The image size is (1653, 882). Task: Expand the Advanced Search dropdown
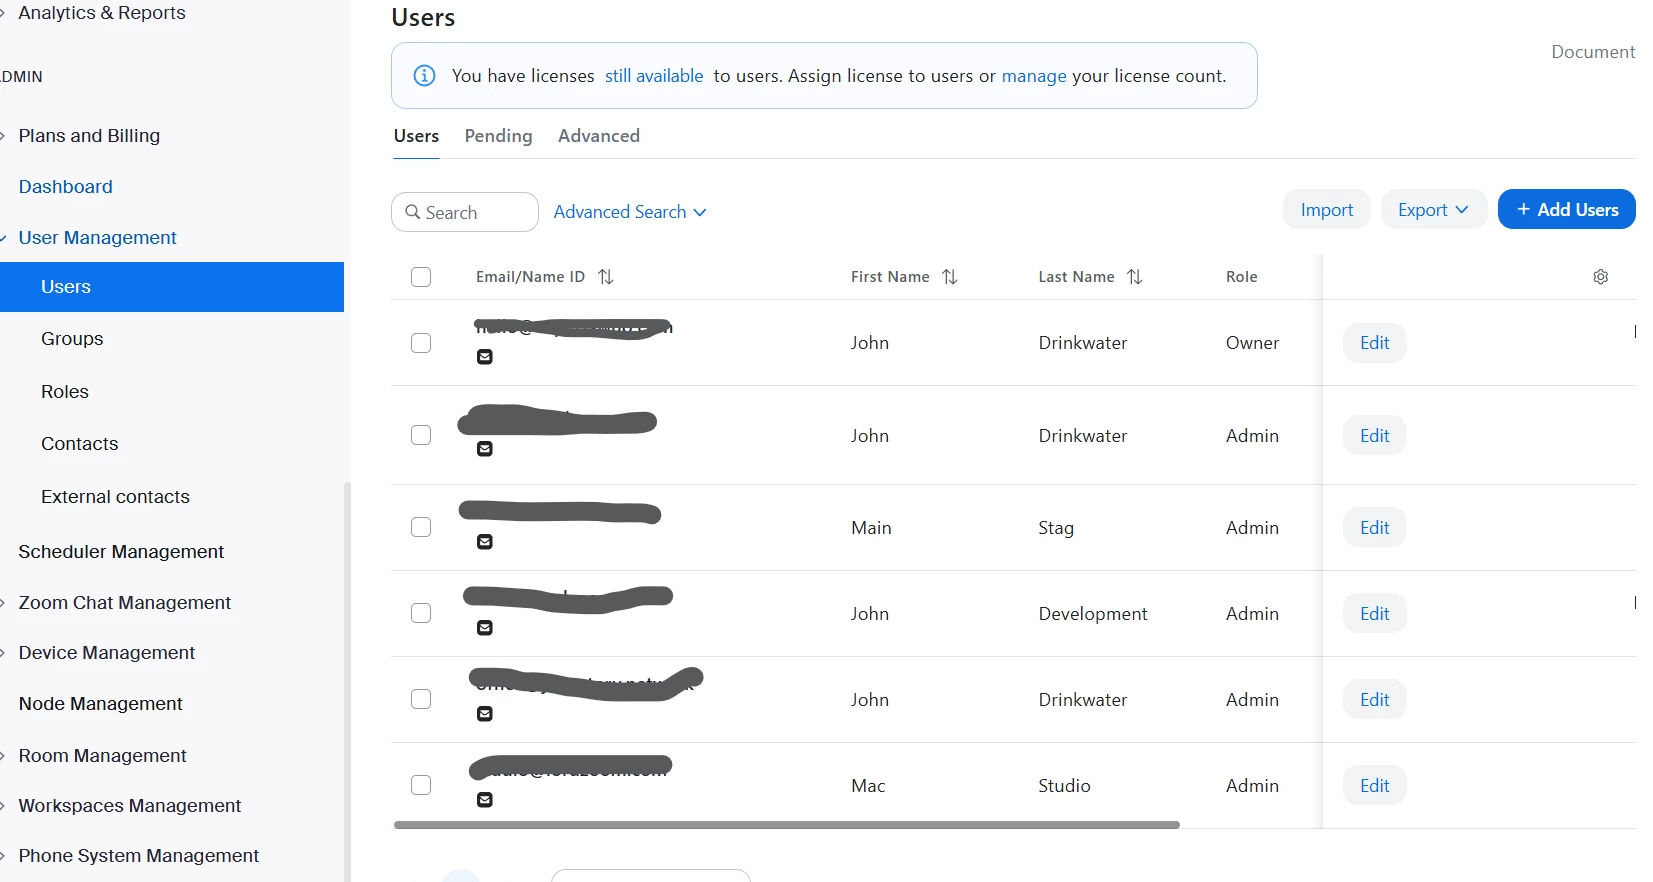(x=630, y=212)
